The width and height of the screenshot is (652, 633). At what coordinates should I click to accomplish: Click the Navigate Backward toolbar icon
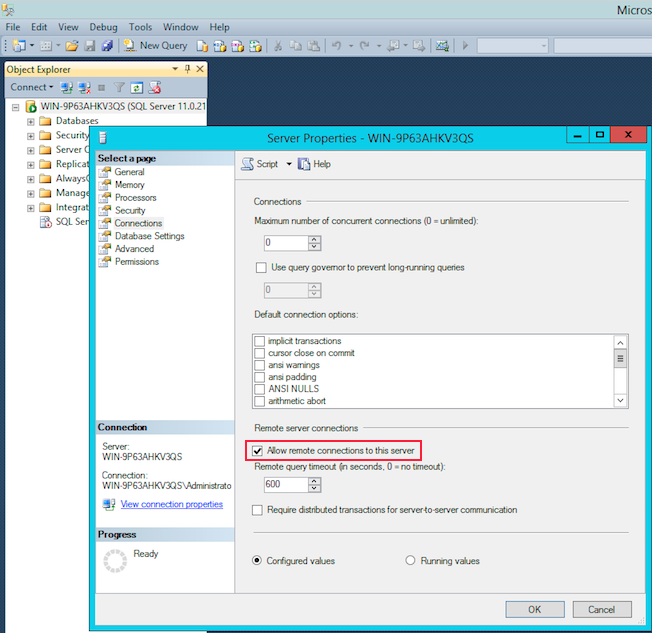tap(393, 46)
